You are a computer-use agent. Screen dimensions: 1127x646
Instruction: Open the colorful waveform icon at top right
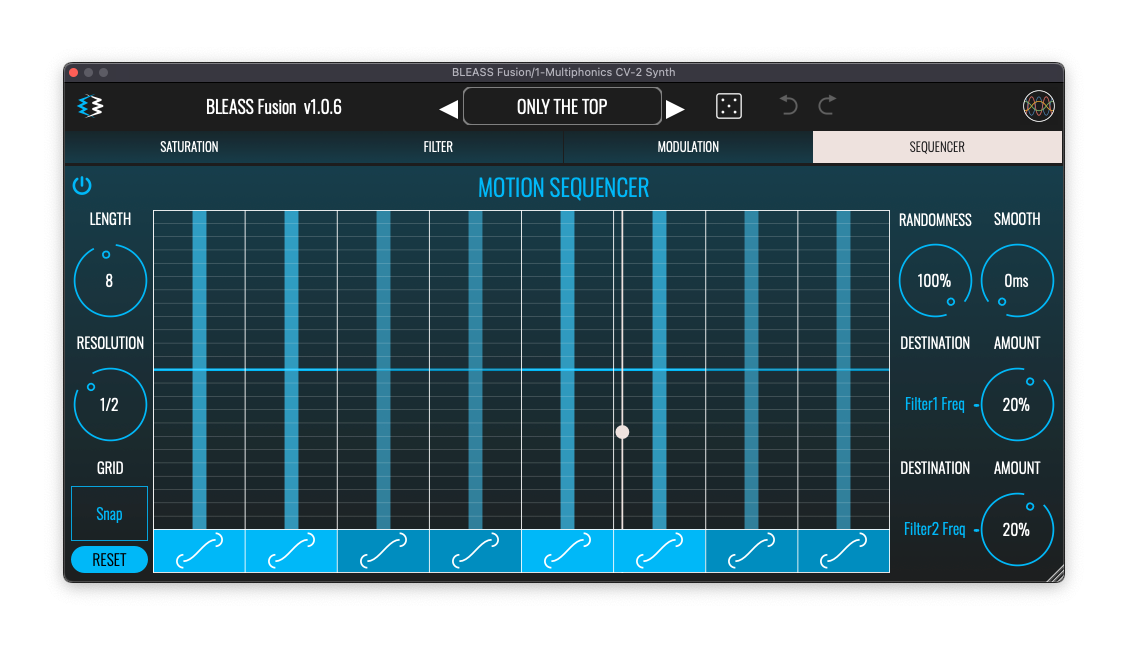tap(1039, 106)
